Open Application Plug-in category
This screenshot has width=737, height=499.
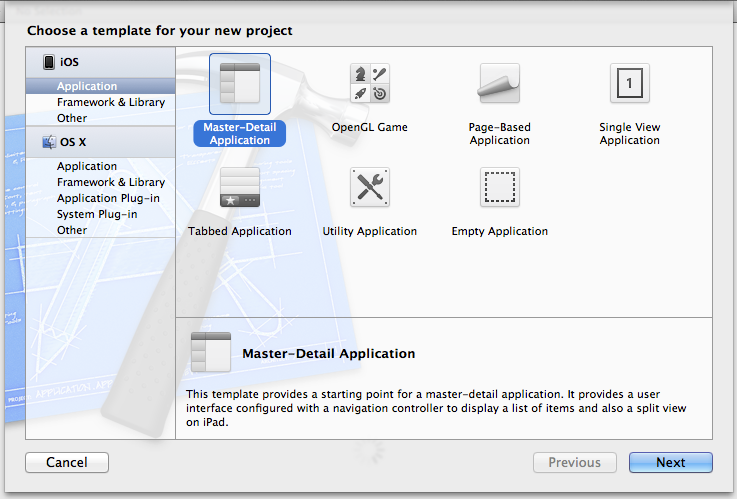(x=101, y=198)
